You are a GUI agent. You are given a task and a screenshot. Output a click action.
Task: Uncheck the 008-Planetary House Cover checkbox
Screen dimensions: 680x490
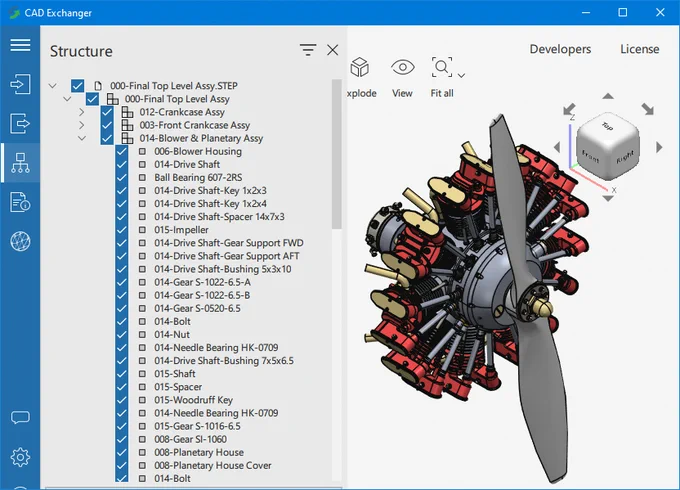122,465
